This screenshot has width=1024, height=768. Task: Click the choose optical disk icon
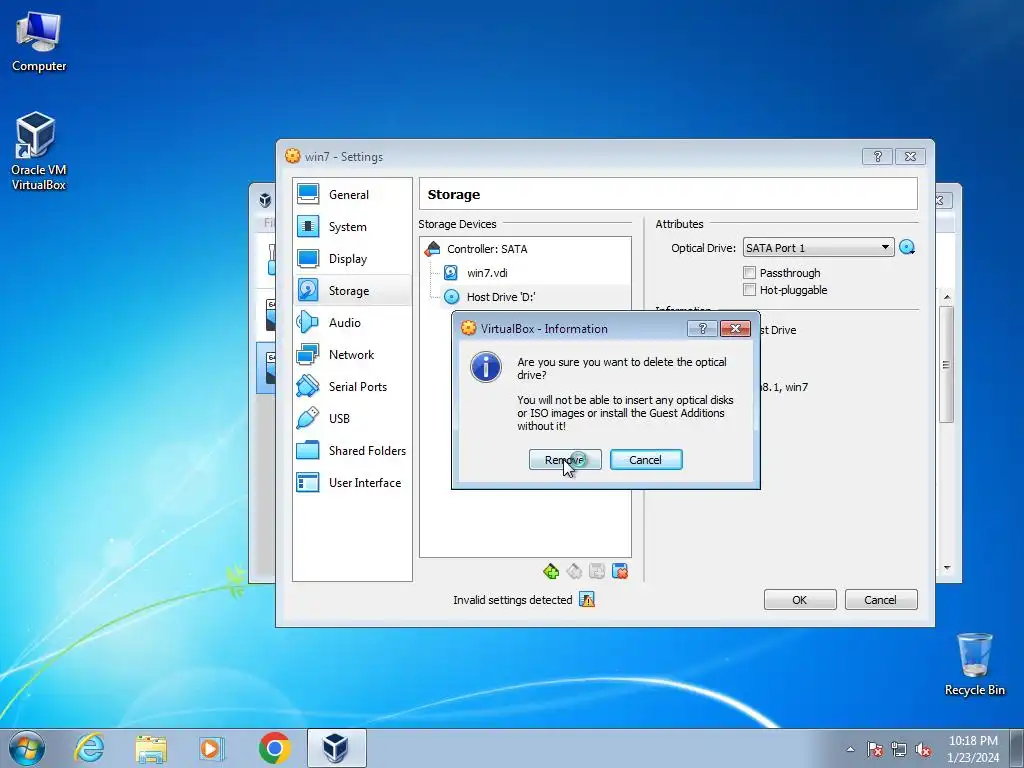click(x=907, y=248)
